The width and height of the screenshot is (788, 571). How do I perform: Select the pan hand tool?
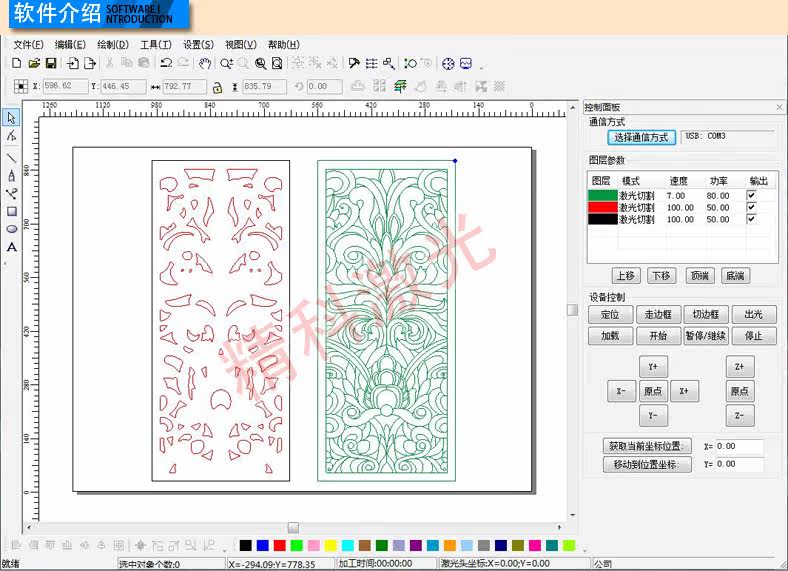(204, 63)
